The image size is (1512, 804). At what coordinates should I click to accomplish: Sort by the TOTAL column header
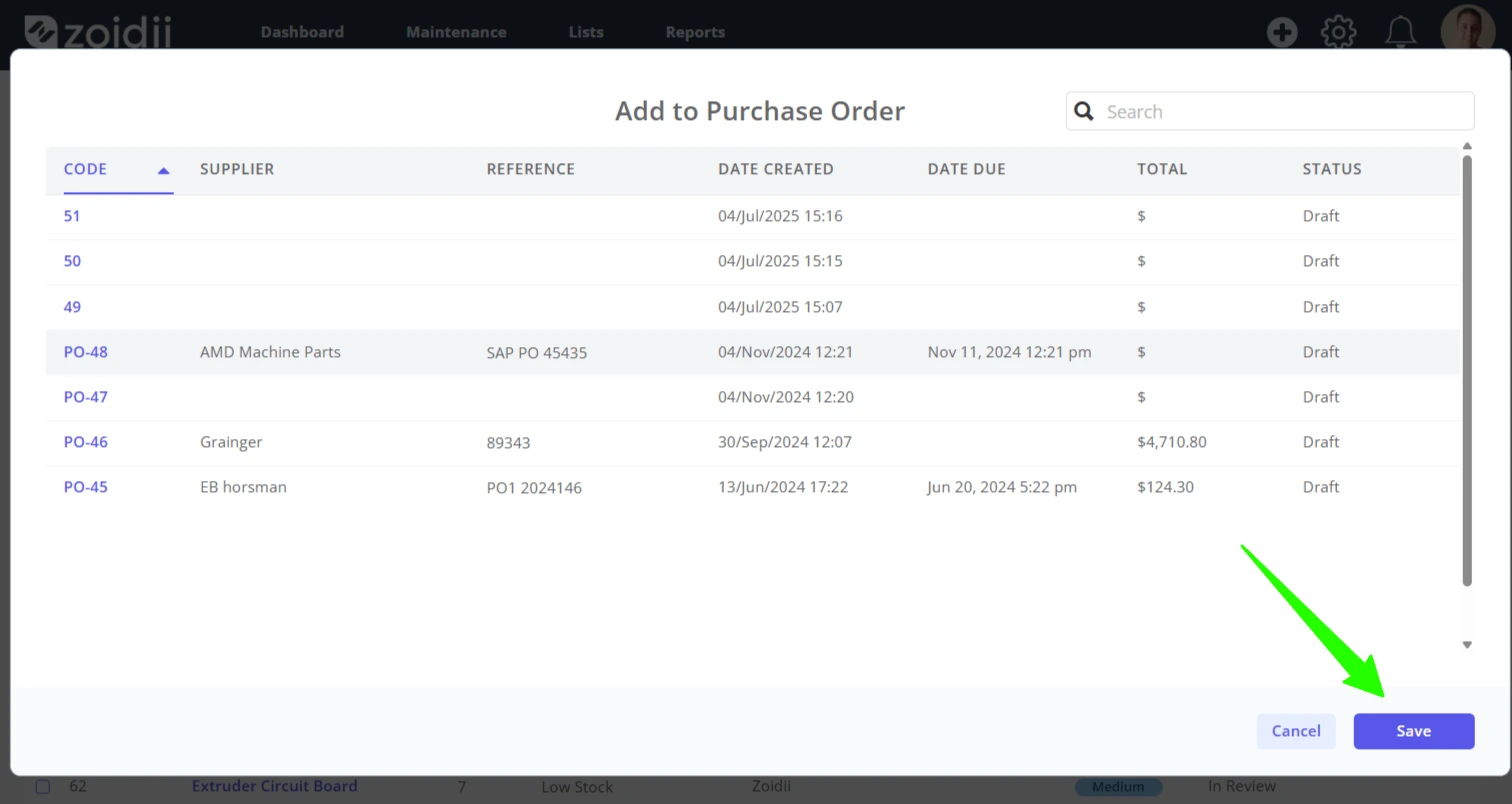(1162, 169)
